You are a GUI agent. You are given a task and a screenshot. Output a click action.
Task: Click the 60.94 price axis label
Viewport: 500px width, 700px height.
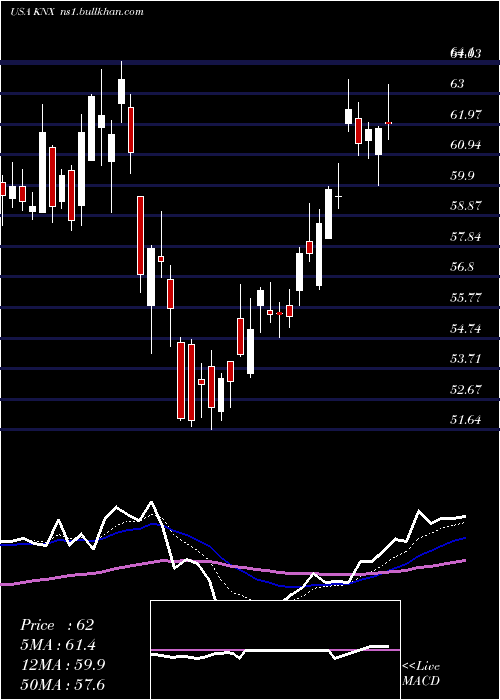[x=466, y=145]
